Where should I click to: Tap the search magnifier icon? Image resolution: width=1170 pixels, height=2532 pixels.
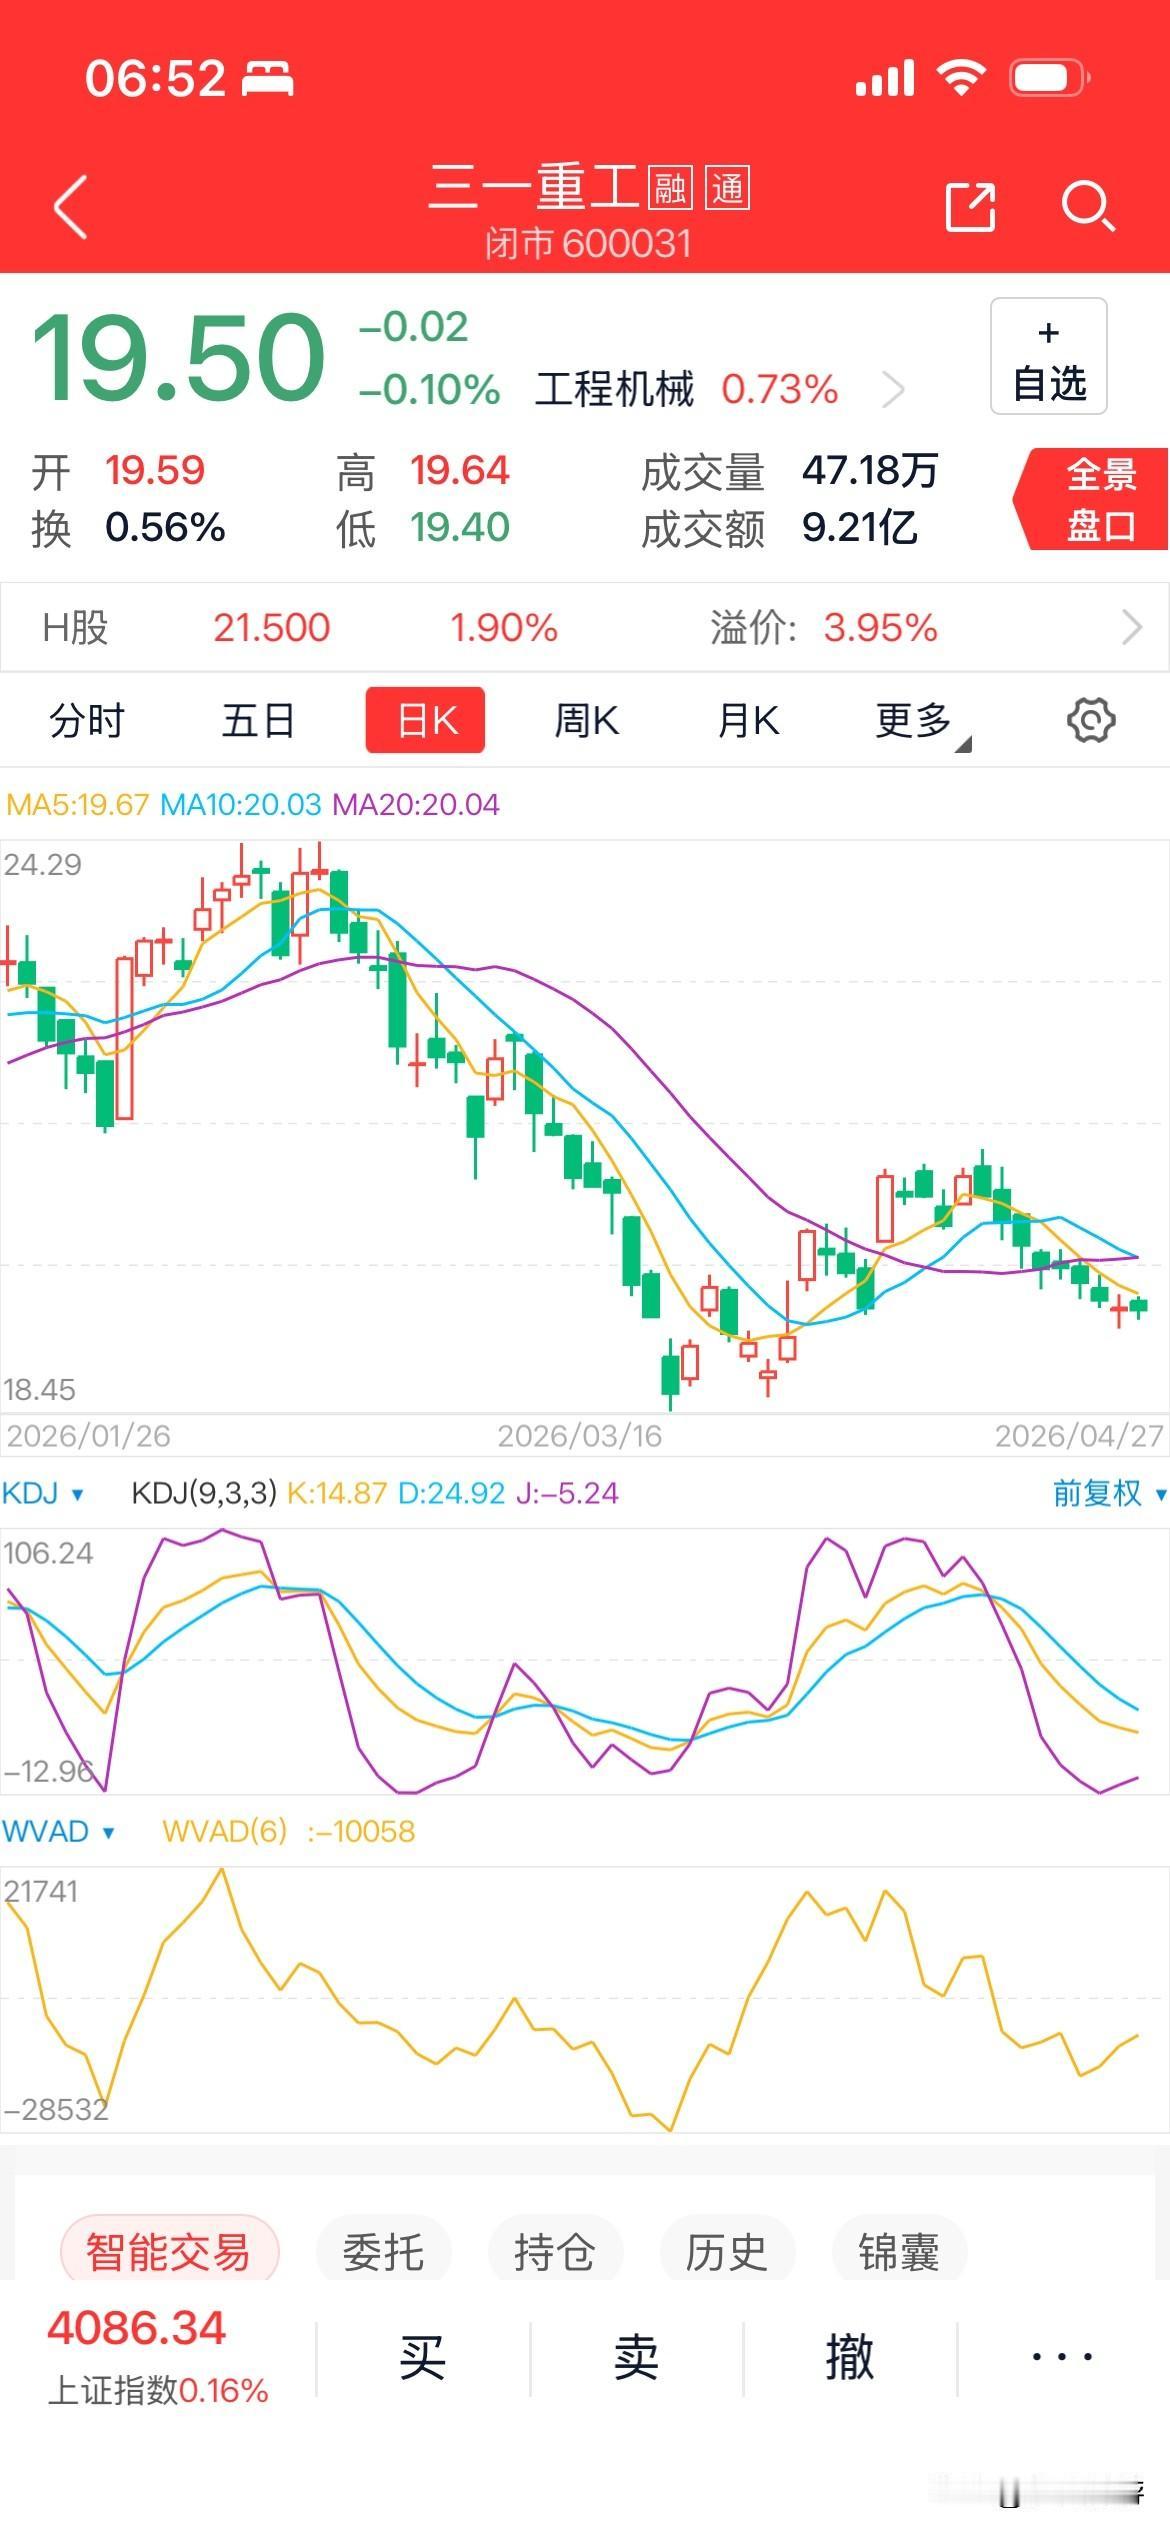(1087, 207)
